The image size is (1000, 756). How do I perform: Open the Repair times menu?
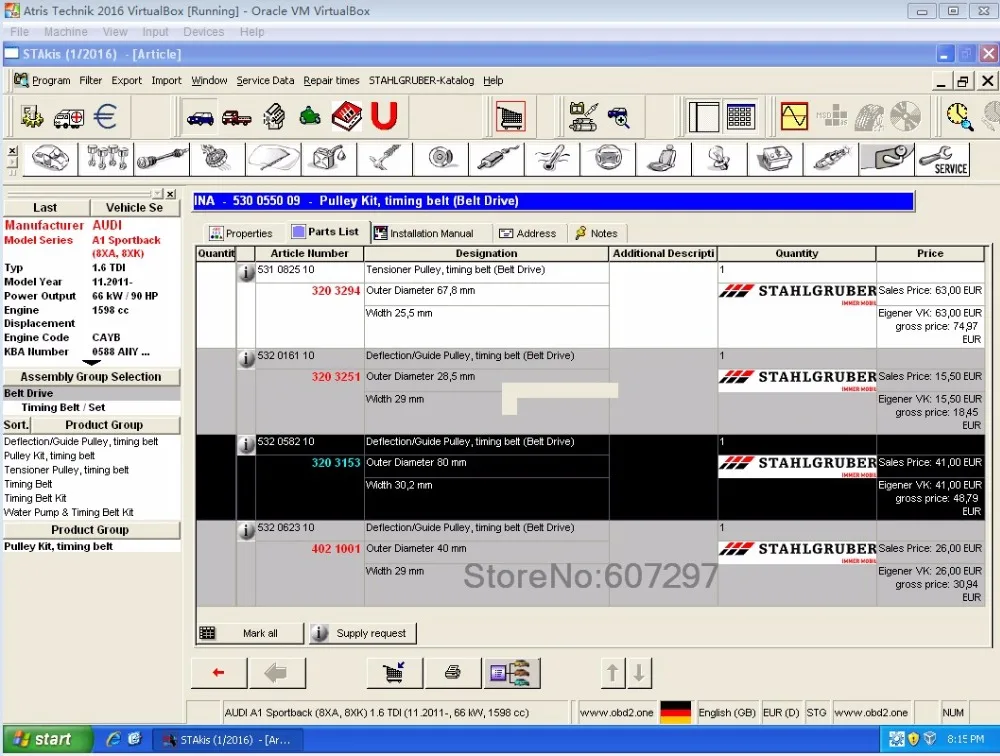pos(331,80)
